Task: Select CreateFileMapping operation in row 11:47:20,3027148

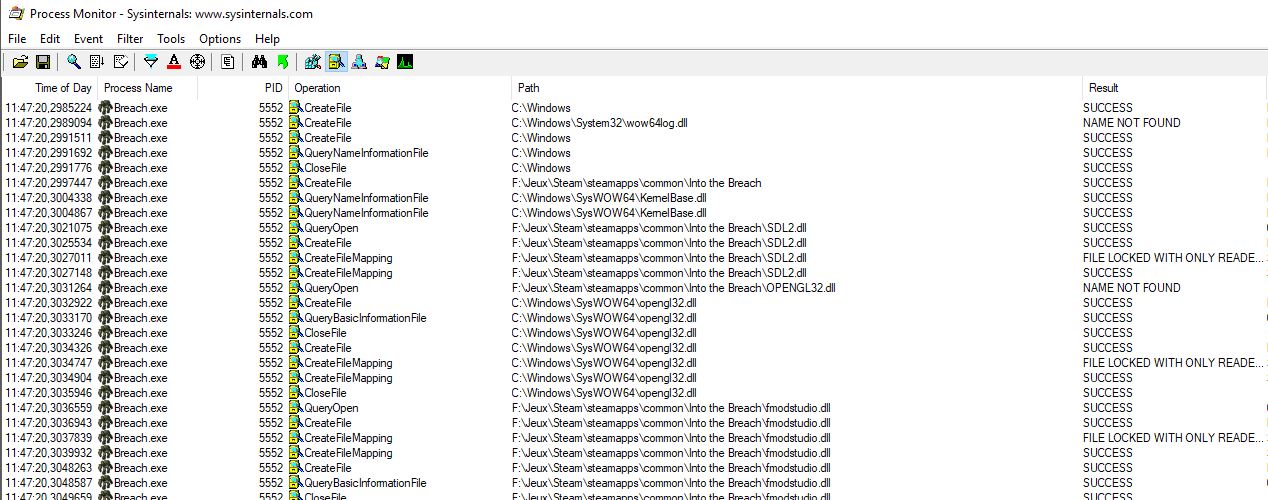Action: coord(348,273)
